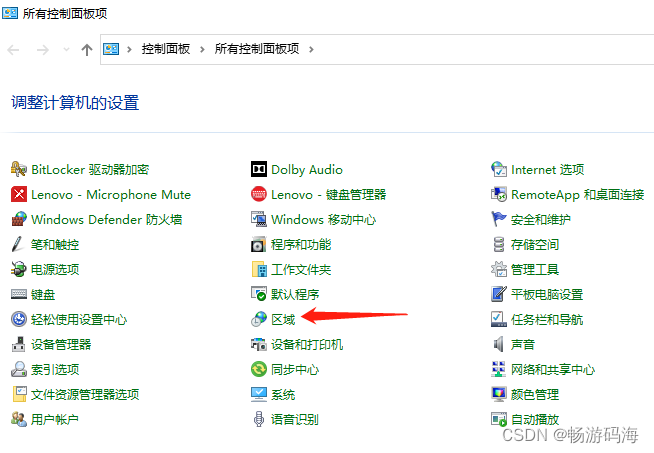
Task: Open the 任务栏和导航 link
Action: [547, 320]
